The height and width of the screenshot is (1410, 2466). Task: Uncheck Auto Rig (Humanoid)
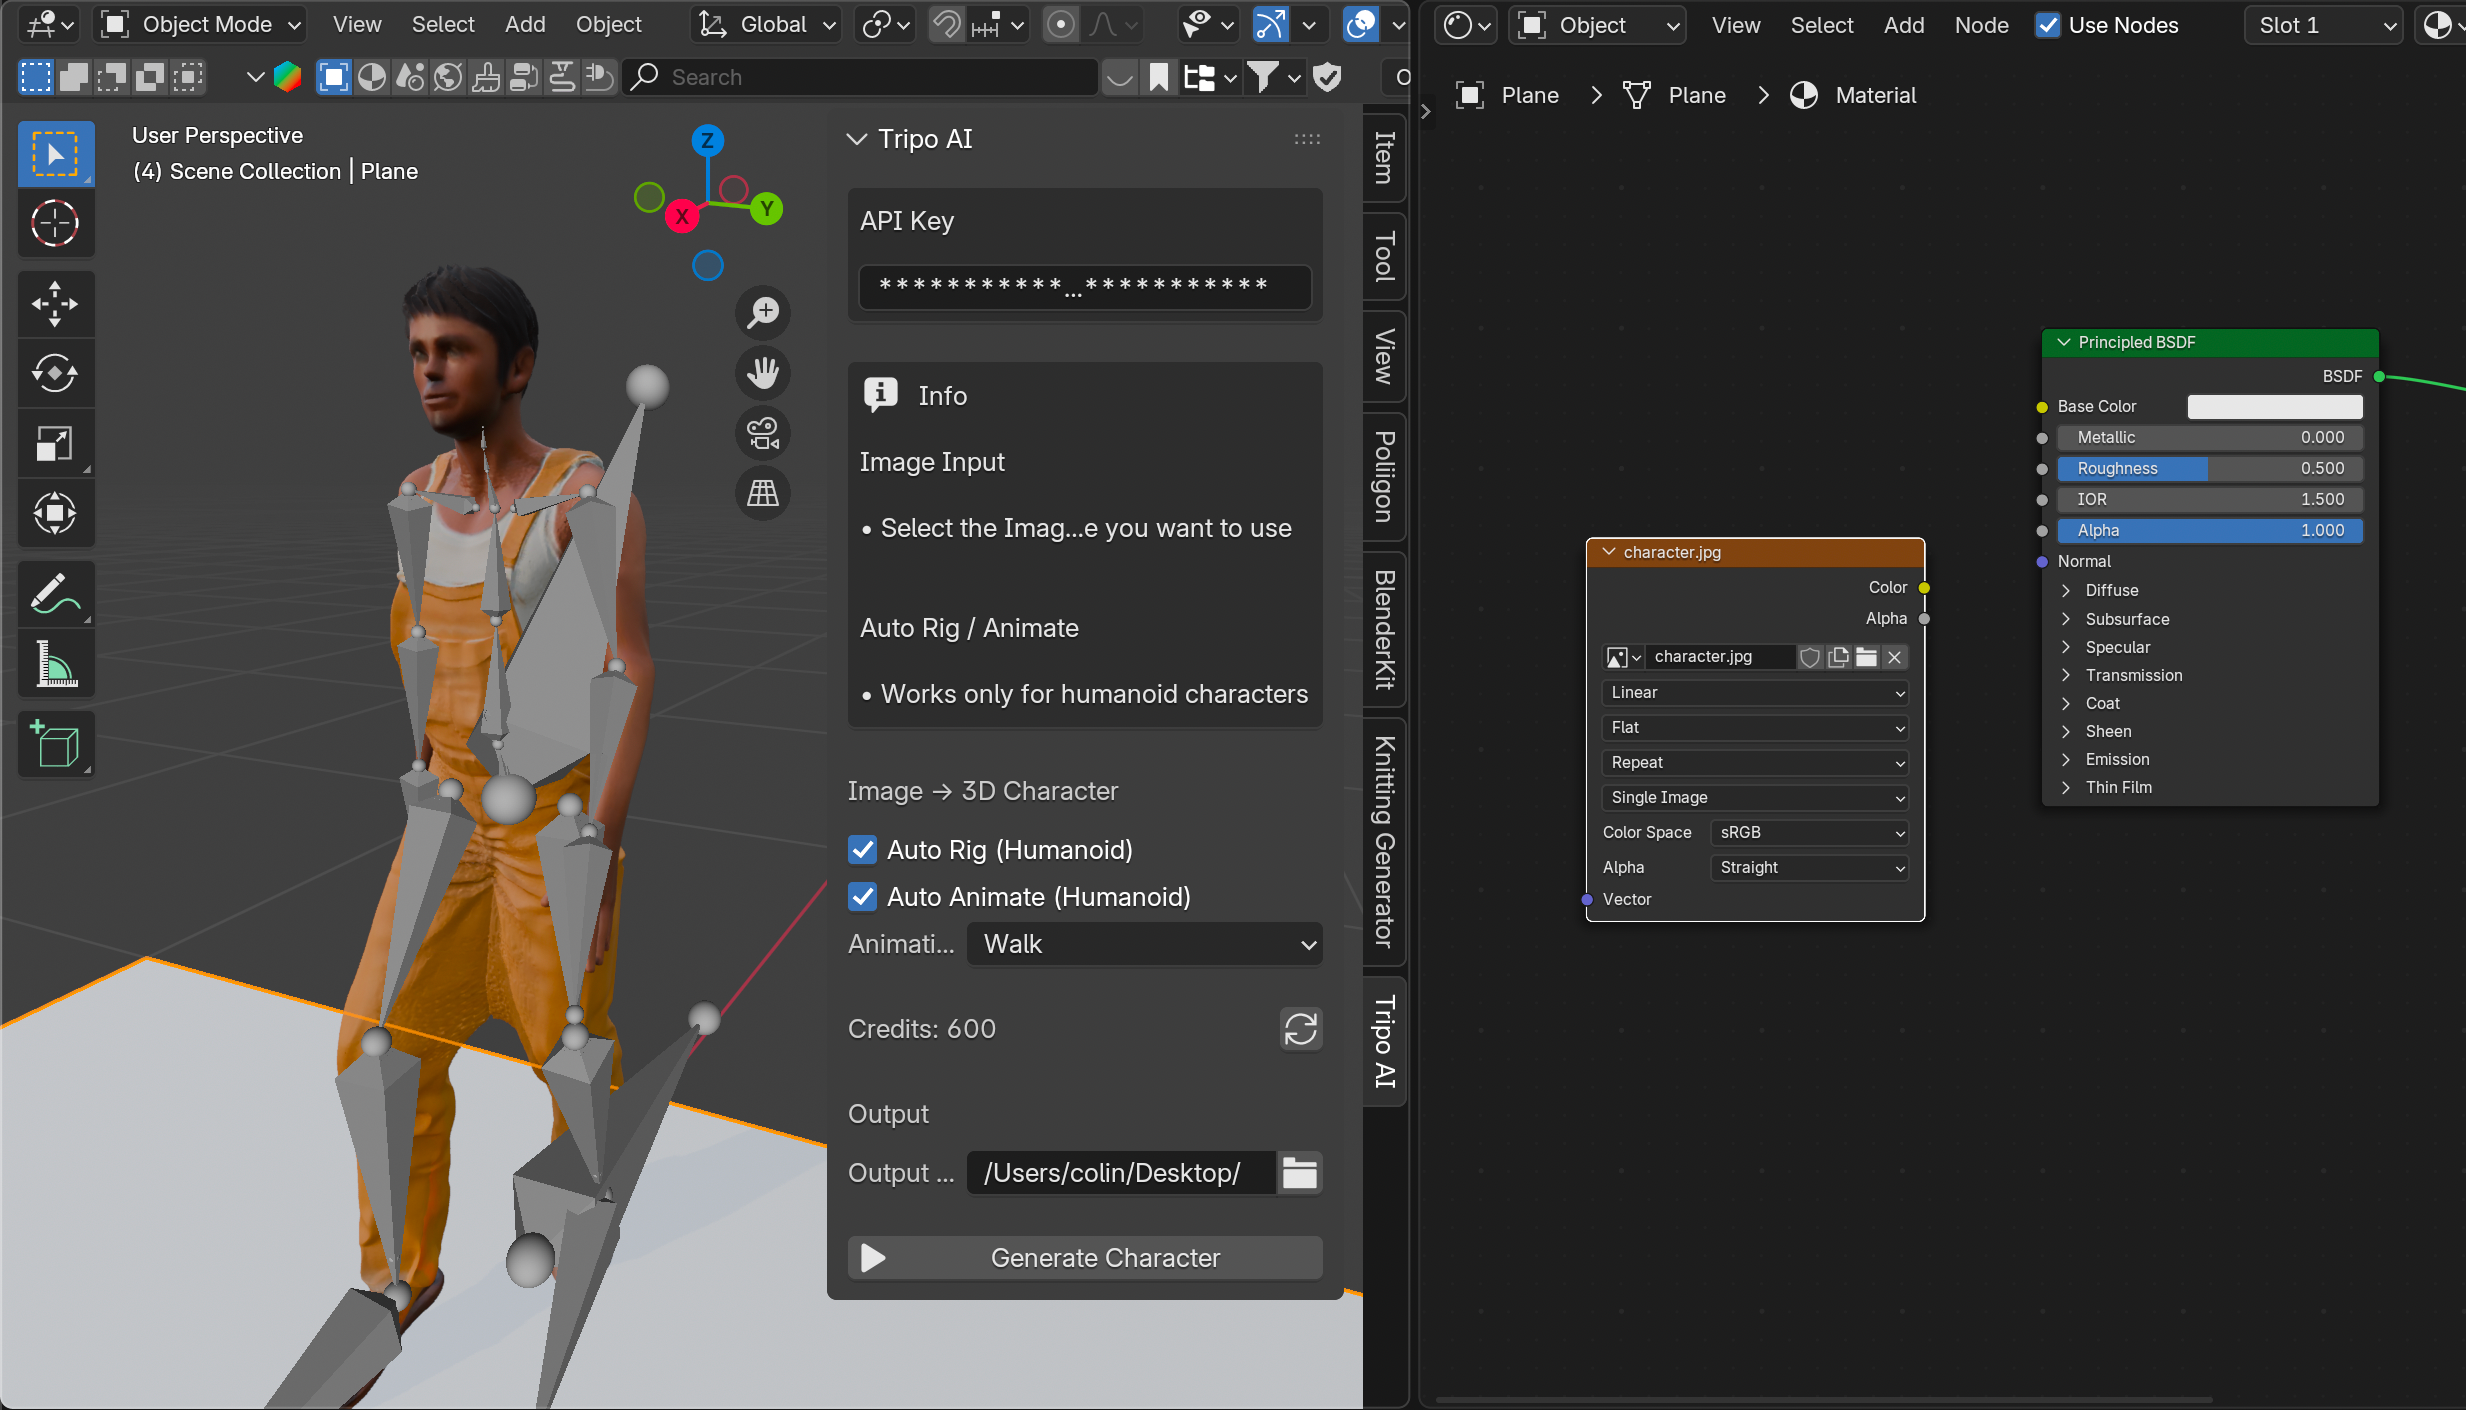point(862,850)
